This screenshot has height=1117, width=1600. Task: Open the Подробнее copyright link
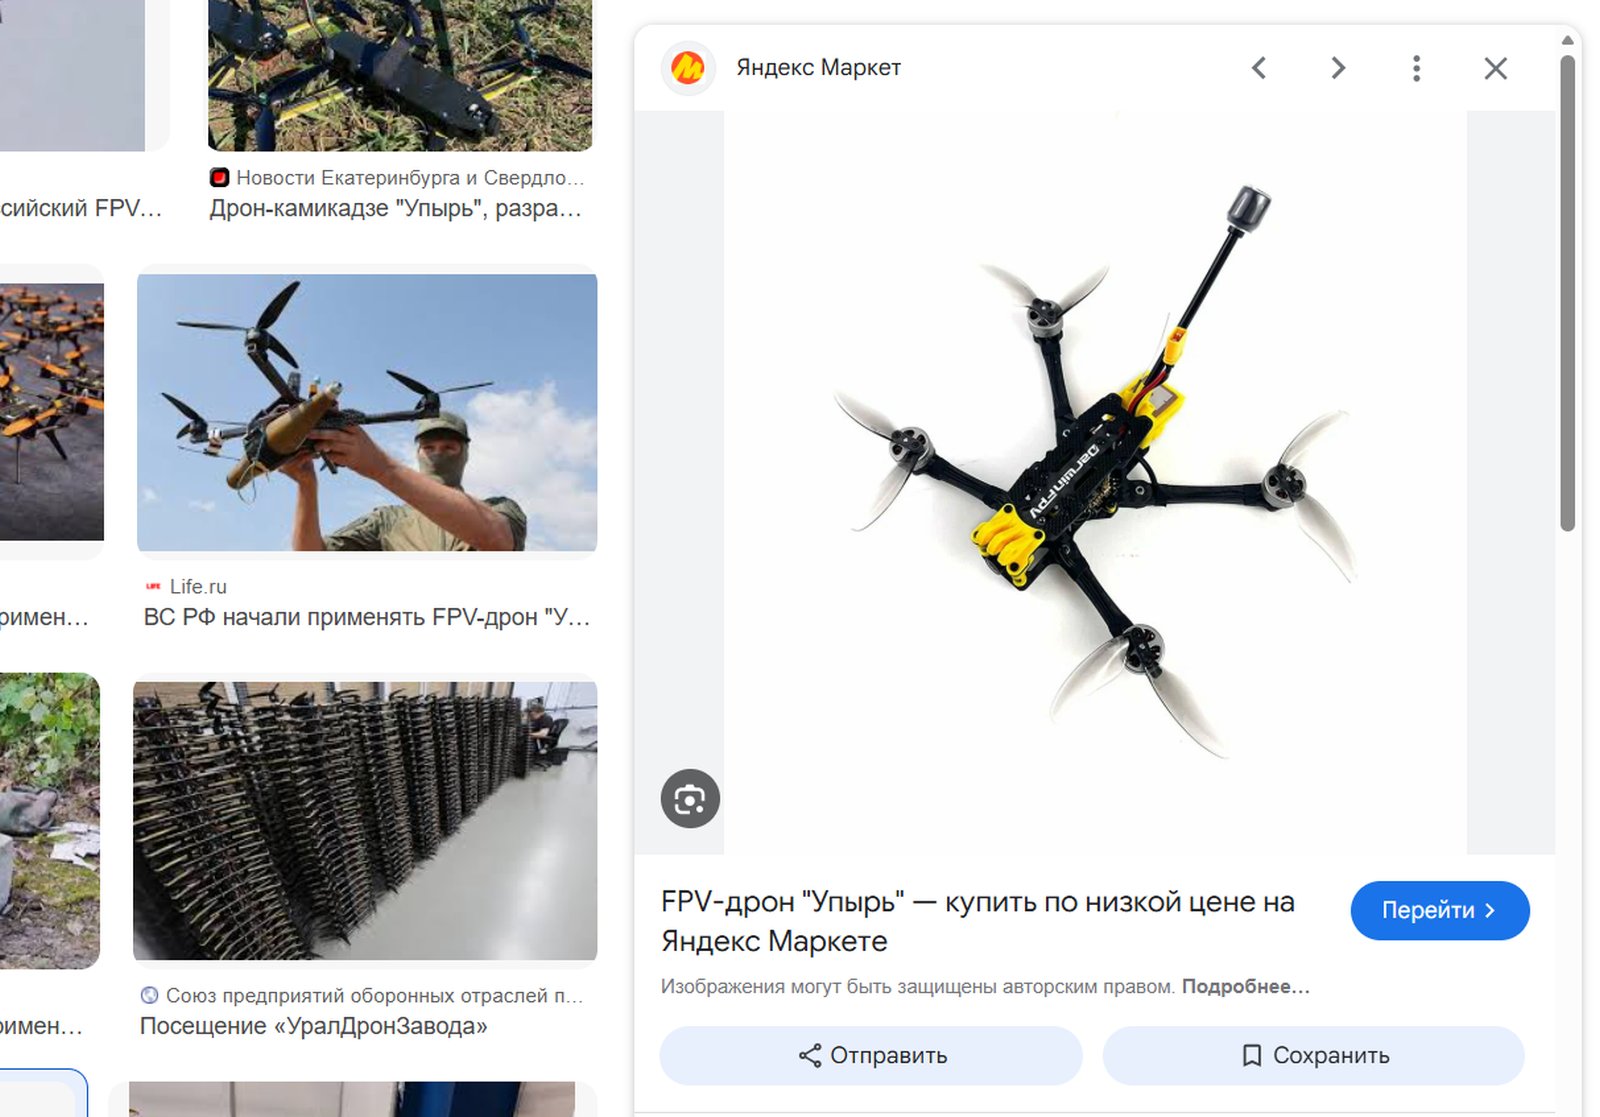pos(1245,987)
